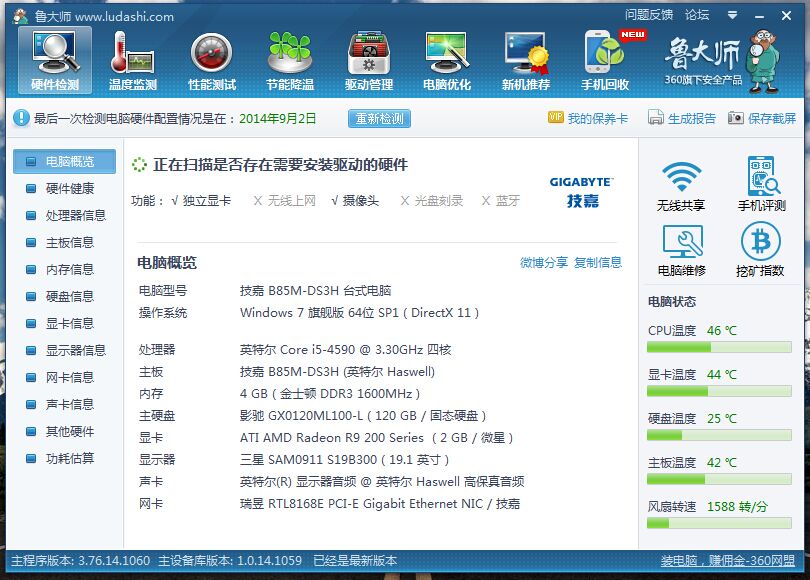The width and height of the screenshot is (810, 580).
Task: Open the 硬件检测 hardware detection tool
Action: 55,60
